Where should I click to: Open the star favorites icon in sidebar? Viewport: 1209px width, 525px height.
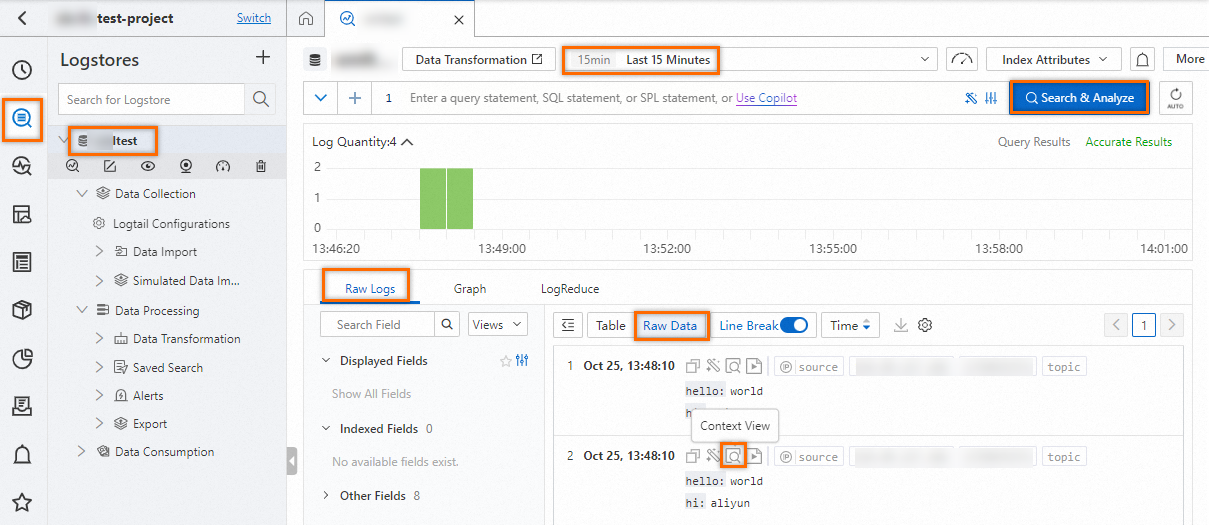tap(22, 502)
